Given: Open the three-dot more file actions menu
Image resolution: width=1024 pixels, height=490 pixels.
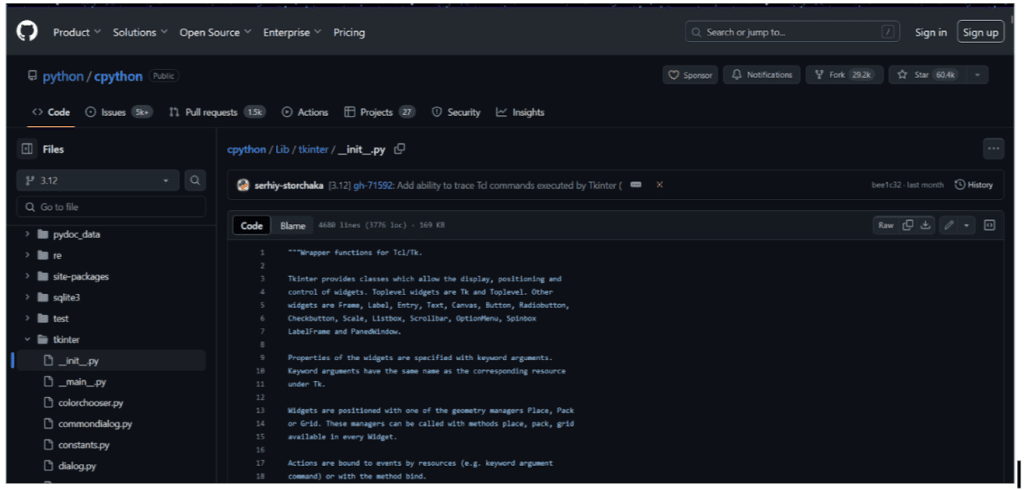Looking at the screenshot, I should pyautogui.click(x=993, y=149).
